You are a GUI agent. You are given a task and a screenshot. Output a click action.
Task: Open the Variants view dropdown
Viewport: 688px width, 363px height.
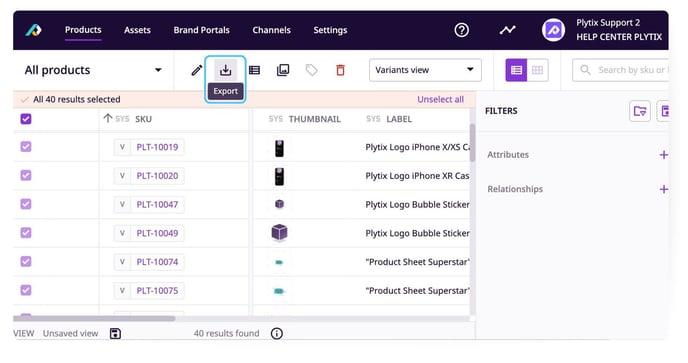pyautogui.click(x=425, y=70)
